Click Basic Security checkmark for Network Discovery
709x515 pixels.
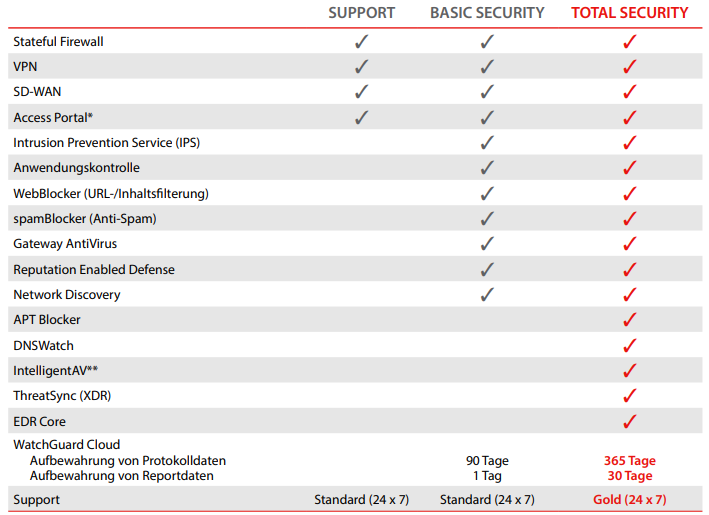tap(487, 294)
